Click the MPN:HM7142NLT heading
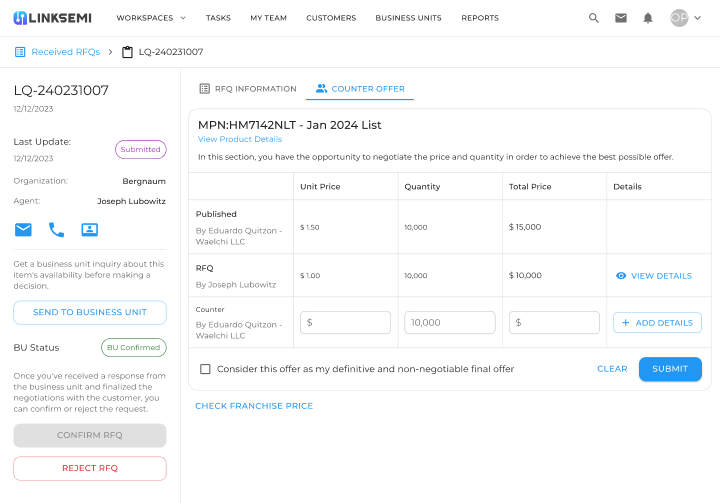Image resolution: width=720 pixels, height=503 pixels. coord(289,125)
